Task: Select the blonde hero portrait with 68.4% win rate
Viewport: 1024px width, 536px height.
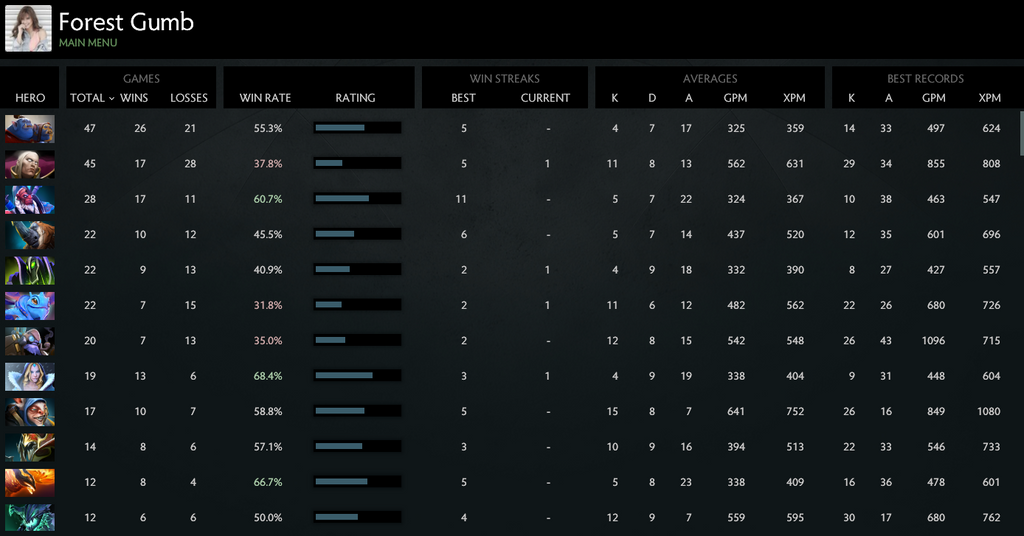Action: pyautogui.click(x=30, y=377)
